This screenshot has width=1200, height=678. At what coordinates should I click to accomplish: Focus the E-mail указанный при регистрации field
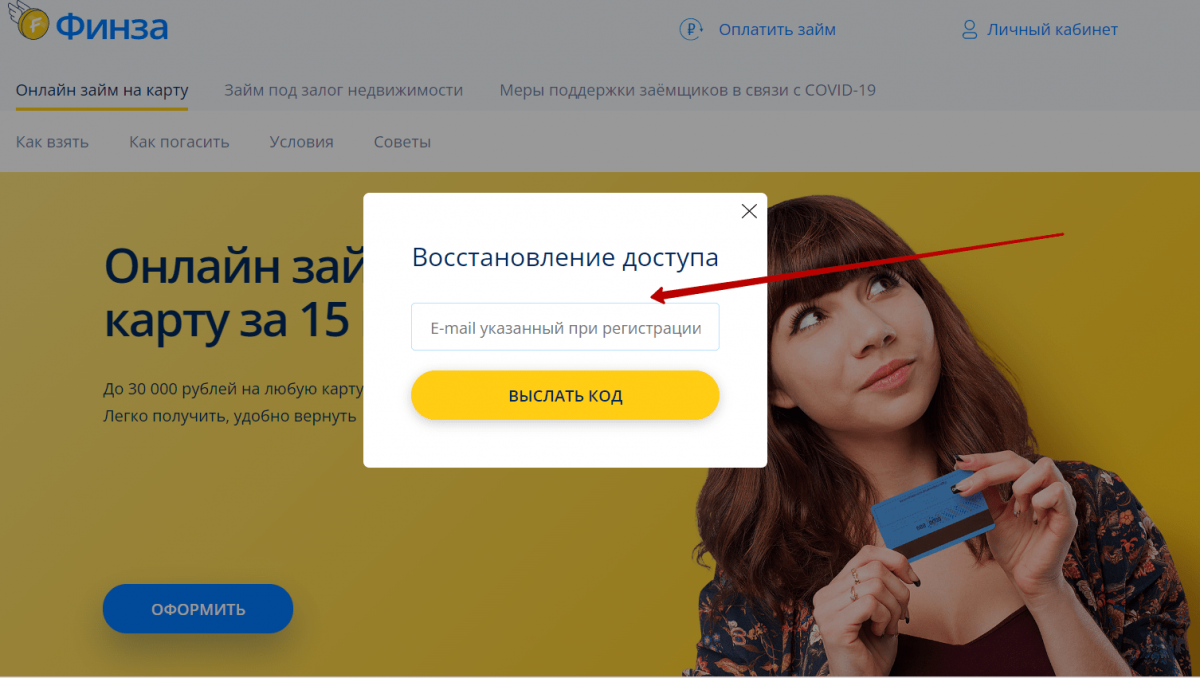point(565,327)
